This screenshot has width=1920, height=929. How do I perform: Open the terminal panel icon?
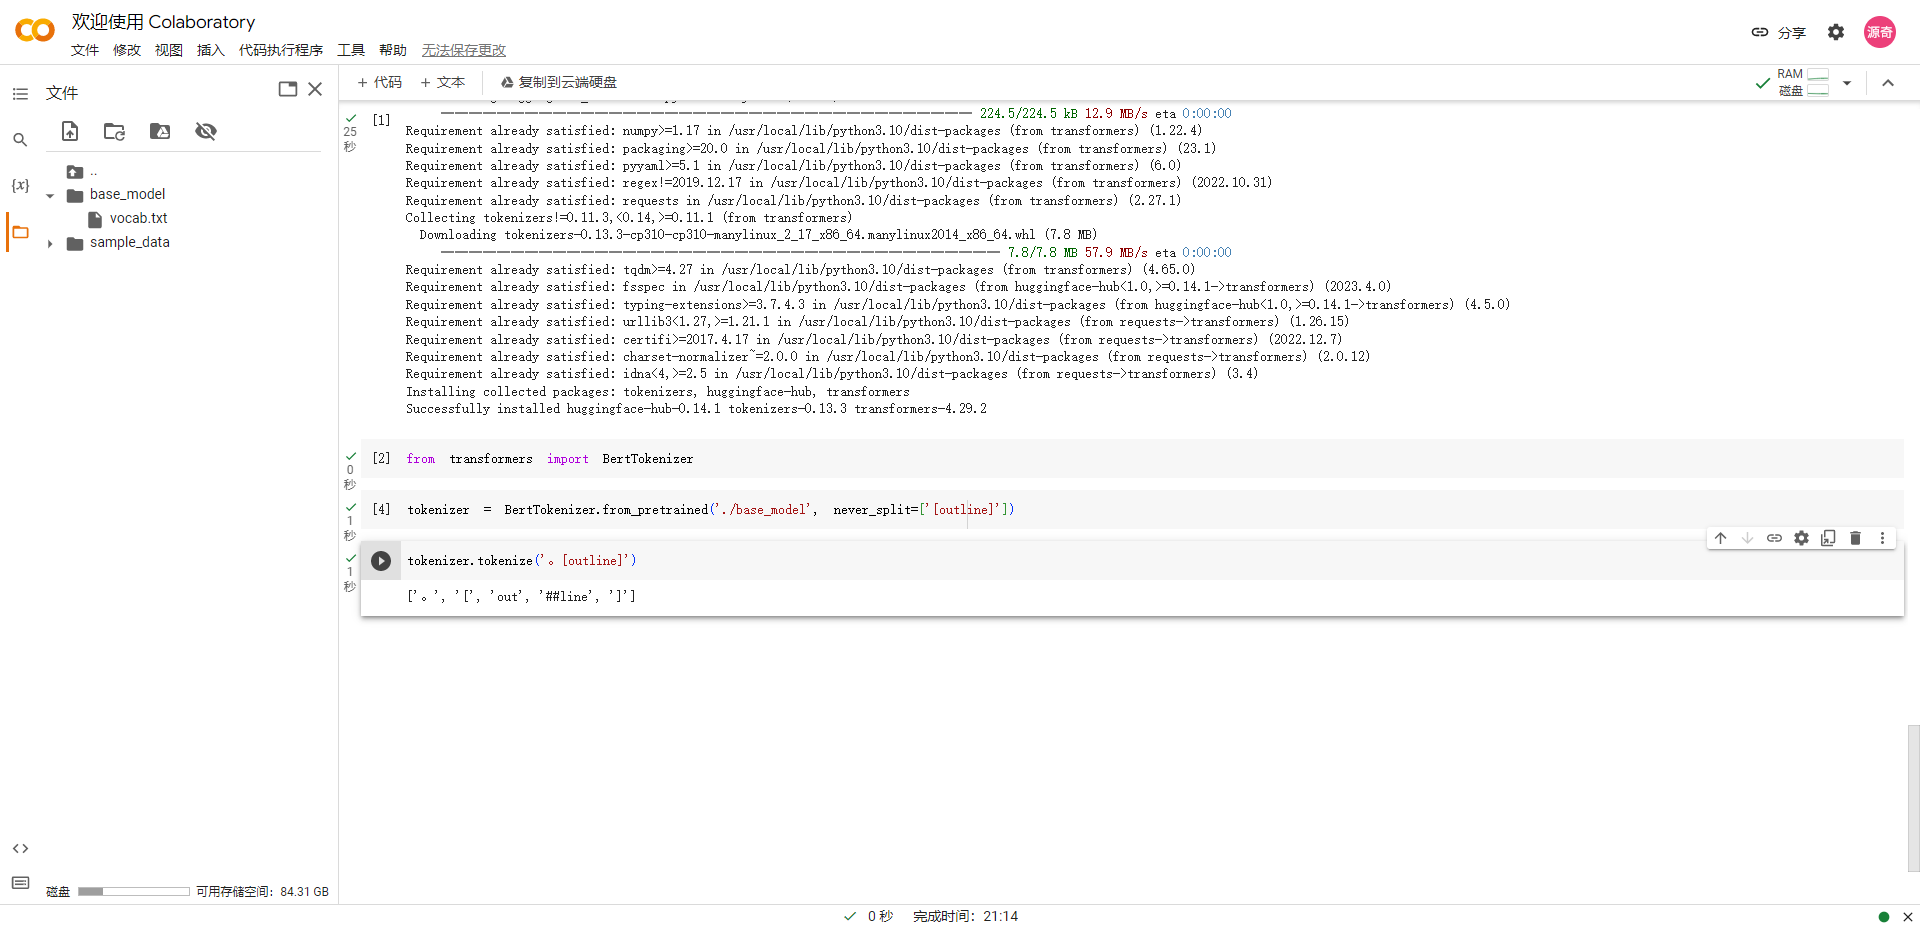(20, 883)
